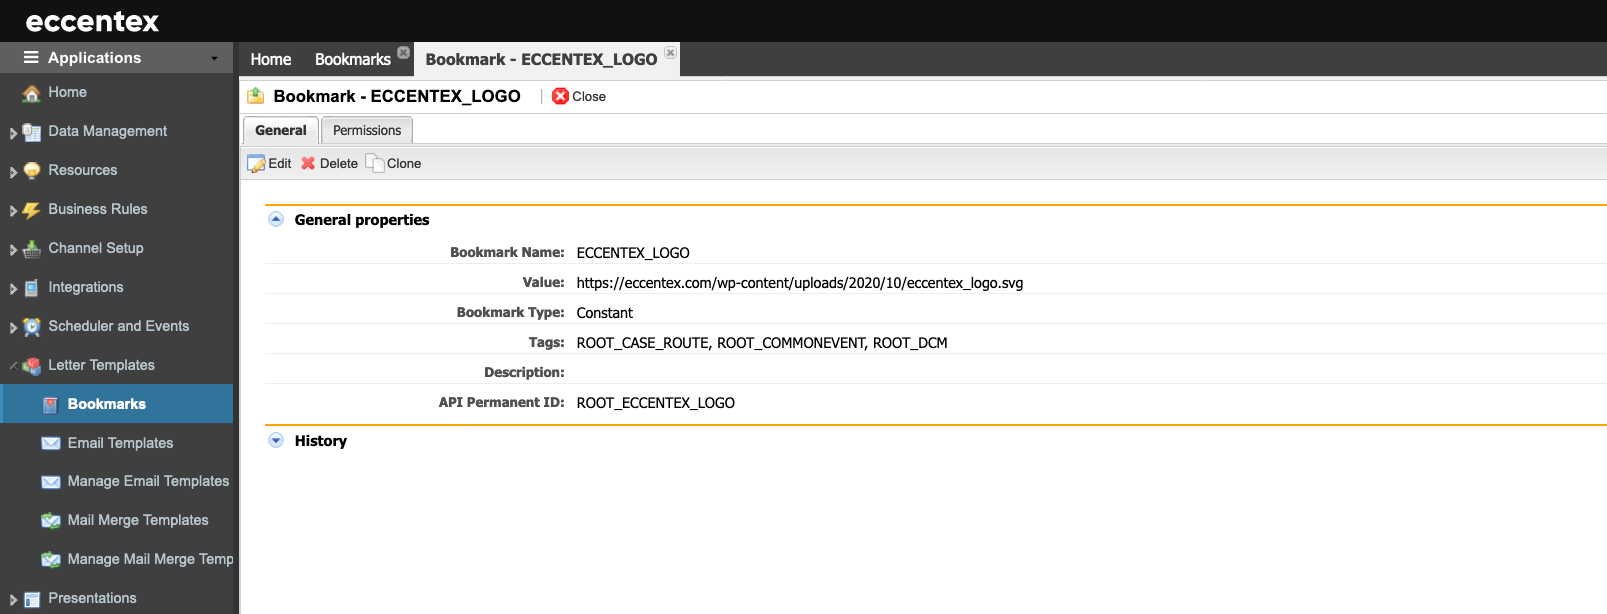Click the Letter Templates icon
Screen dimensions: 1607x614
pos(32,366)
